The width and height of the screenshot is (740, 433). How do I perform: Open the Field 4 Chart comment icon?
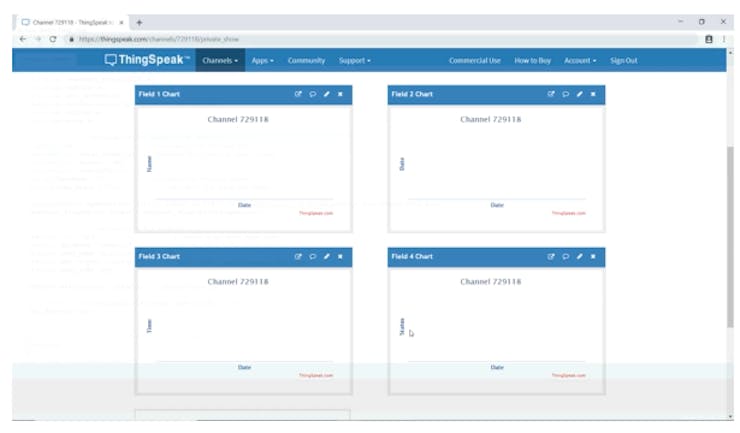point(565,256)
